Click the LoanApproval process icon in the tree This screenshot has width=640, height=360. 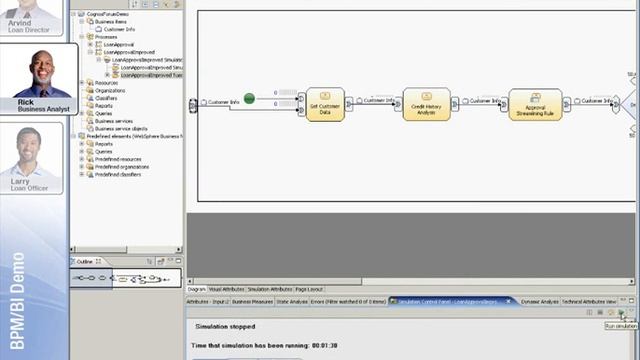99,44
